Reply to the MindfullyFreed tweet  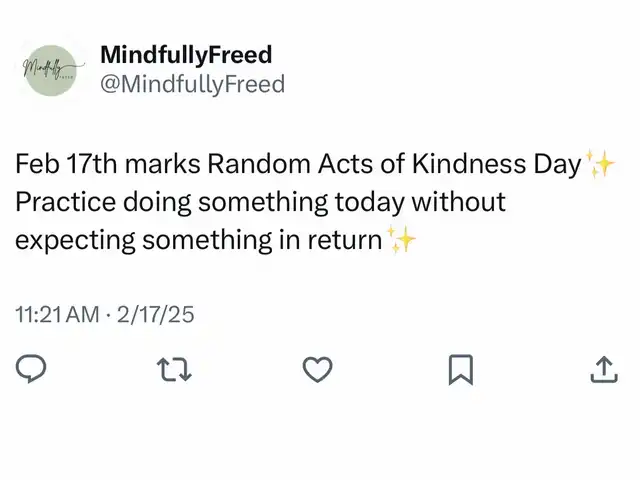[x=32, y=370]
